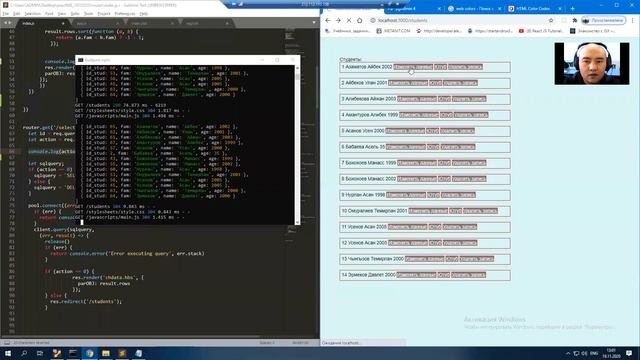Toggle Sublime side panel switcher in status bar

pos(7,343)
